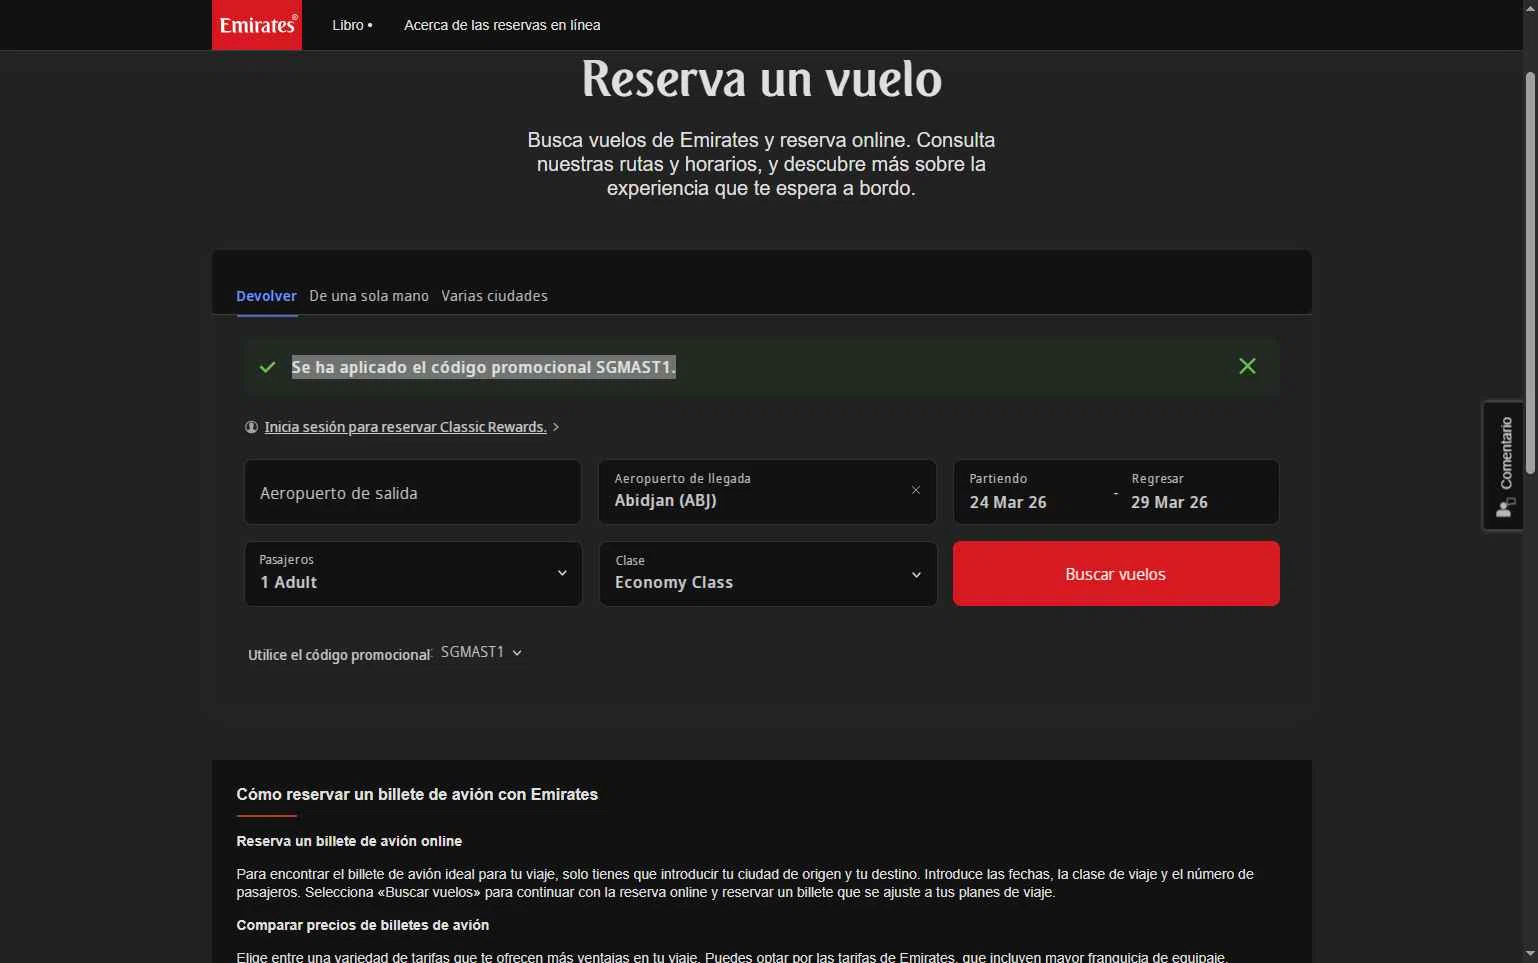This screenshot has height=963, width=1538.
Task: Click the promo code applied message text
Action: [x=484, y=367]
